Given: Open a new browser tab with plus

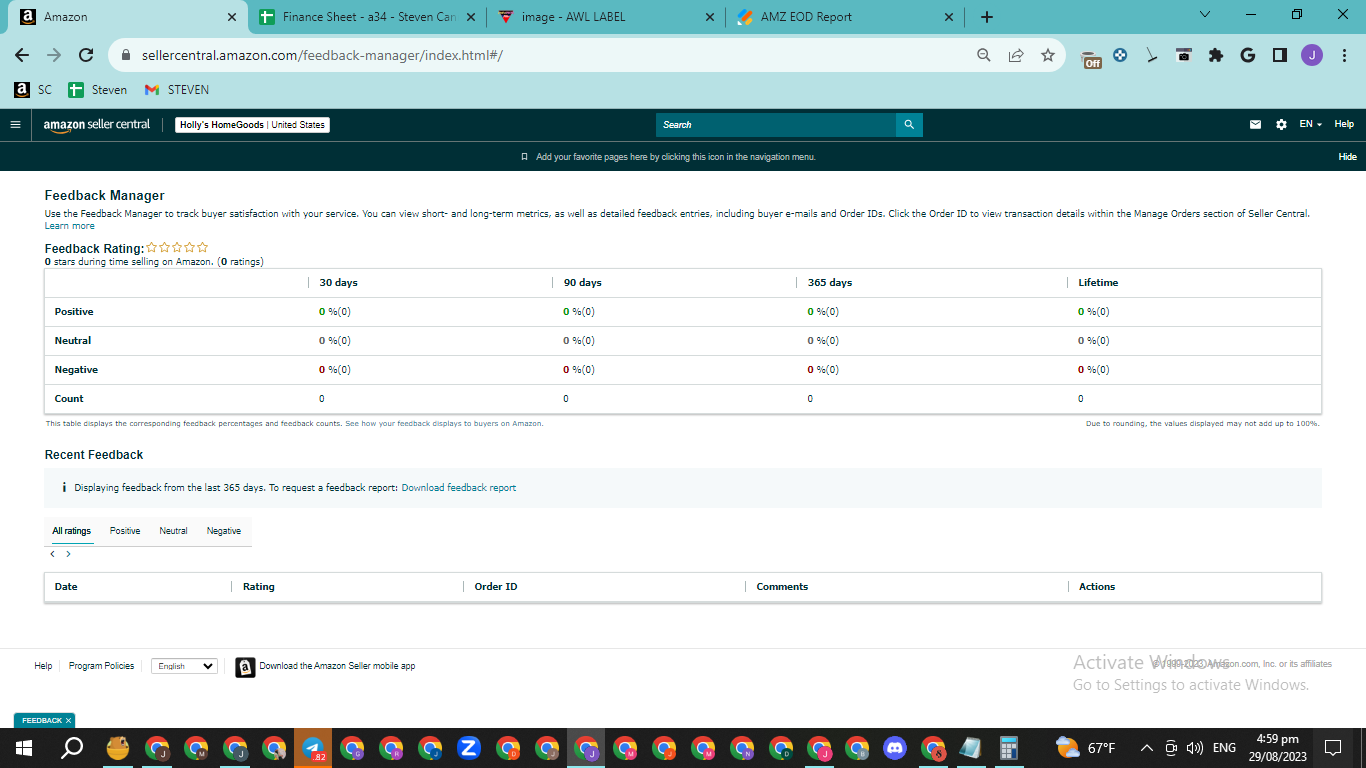Looking at the screenshot, I should pyautogui.click(x=987, y=17).
